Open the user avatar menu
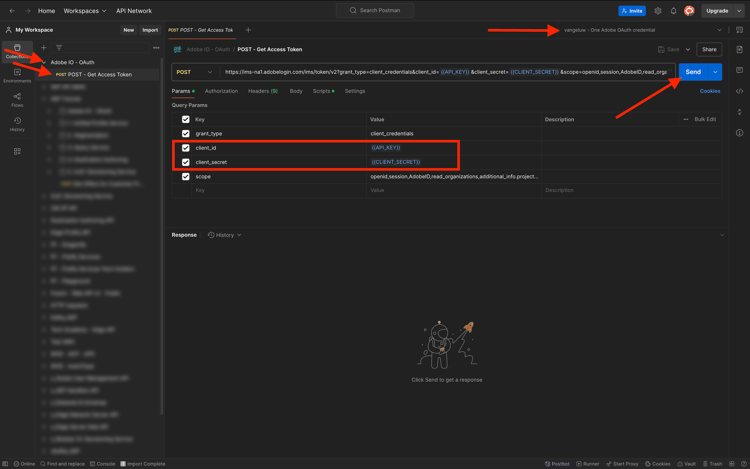 pyautogui.click(x=689, y=11)
